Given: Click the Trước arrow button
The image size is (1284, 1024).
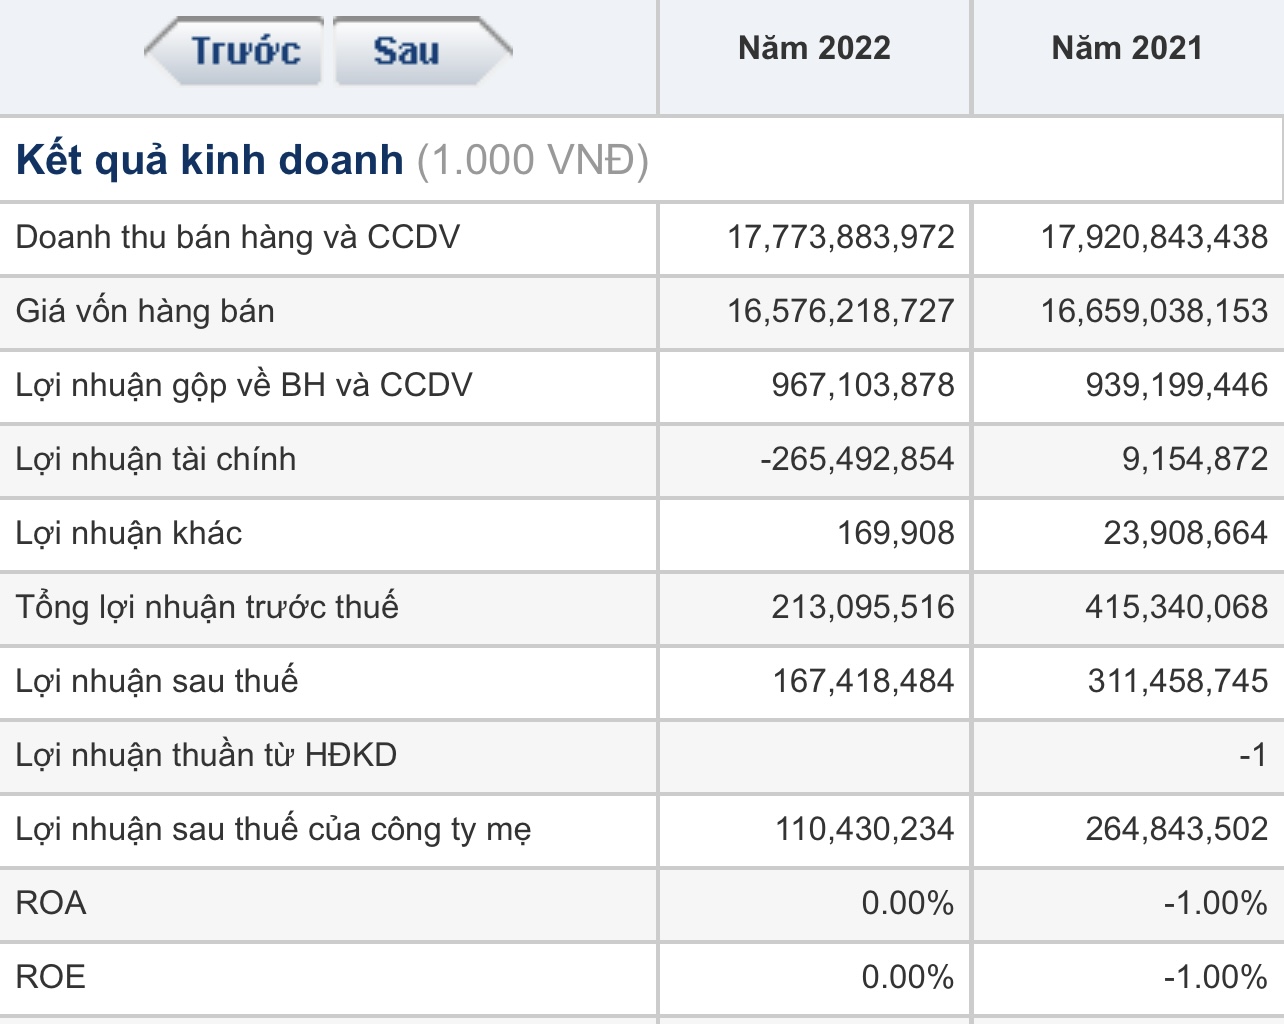Looking at the screenshot, I should click(x=239, y=50).
